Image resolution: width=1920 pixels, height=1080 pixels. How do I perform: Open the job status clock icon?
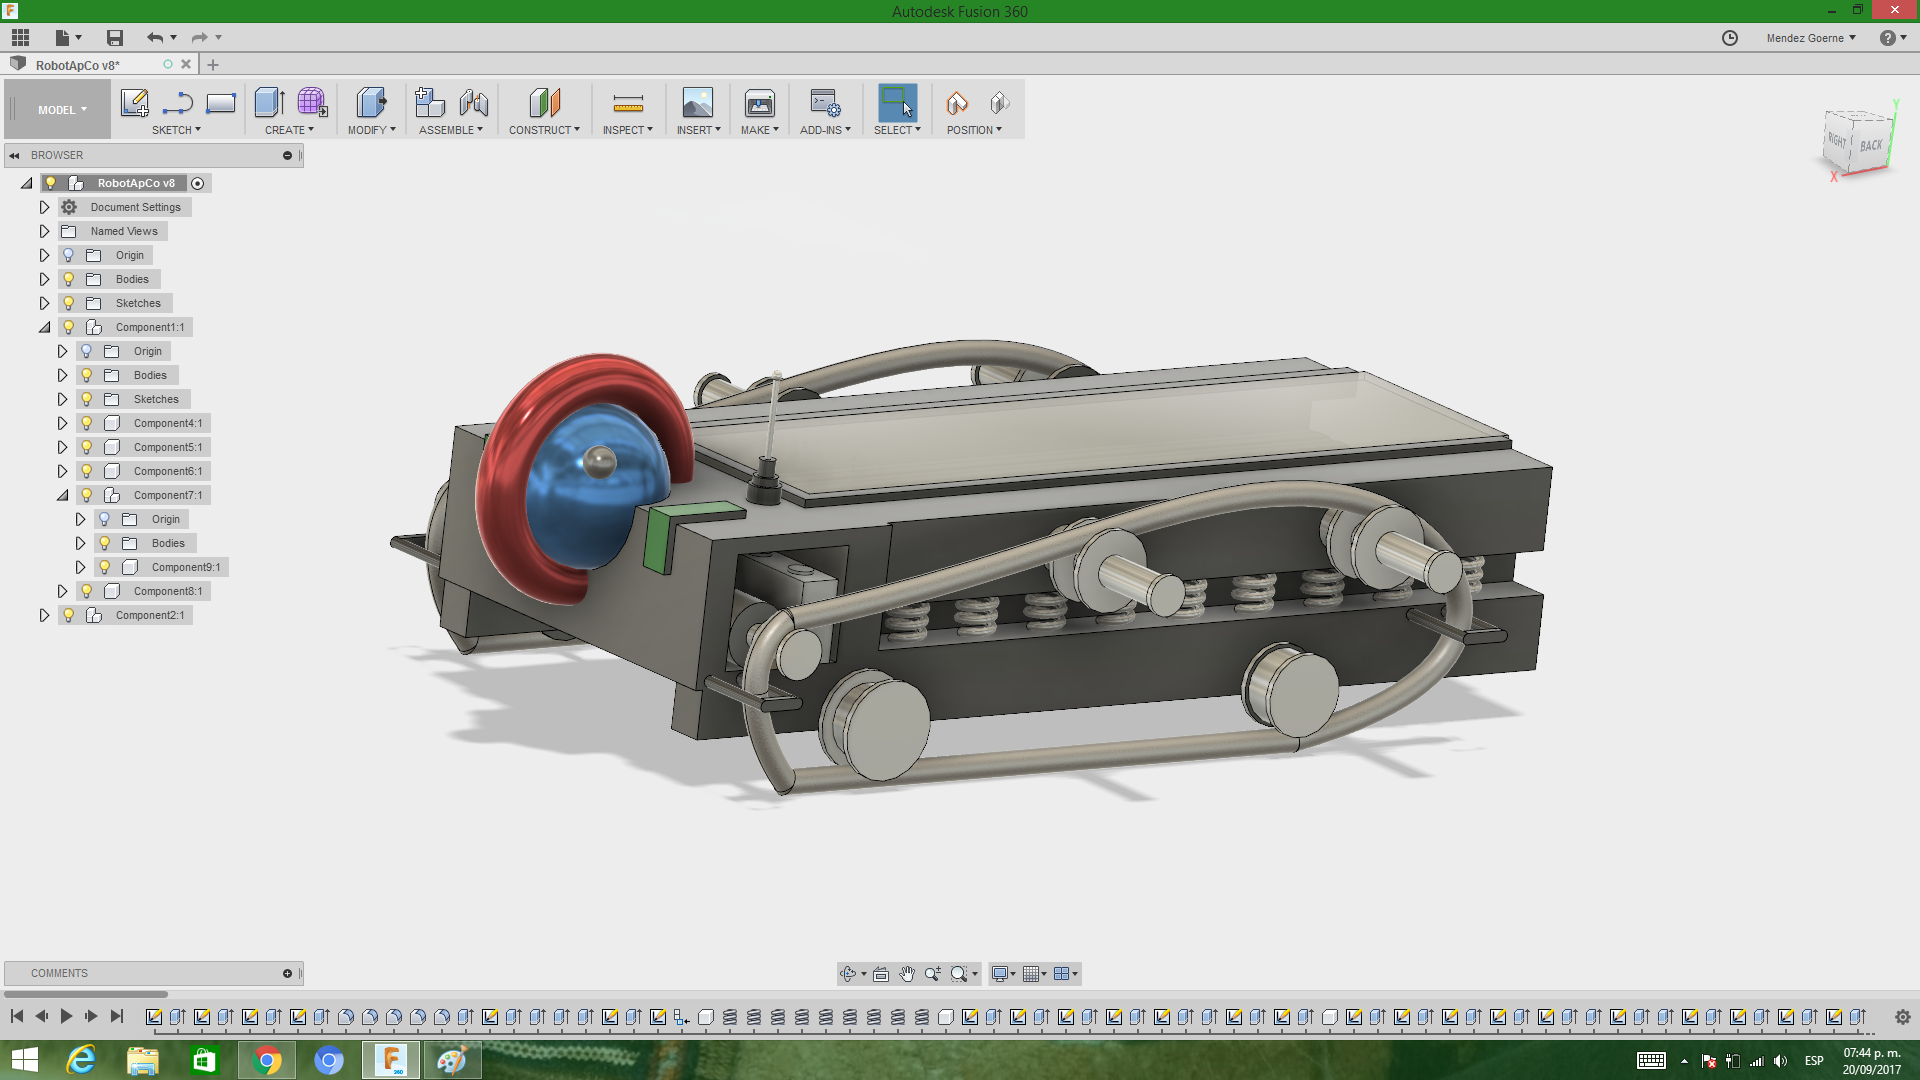click(x=1730, y=38)
